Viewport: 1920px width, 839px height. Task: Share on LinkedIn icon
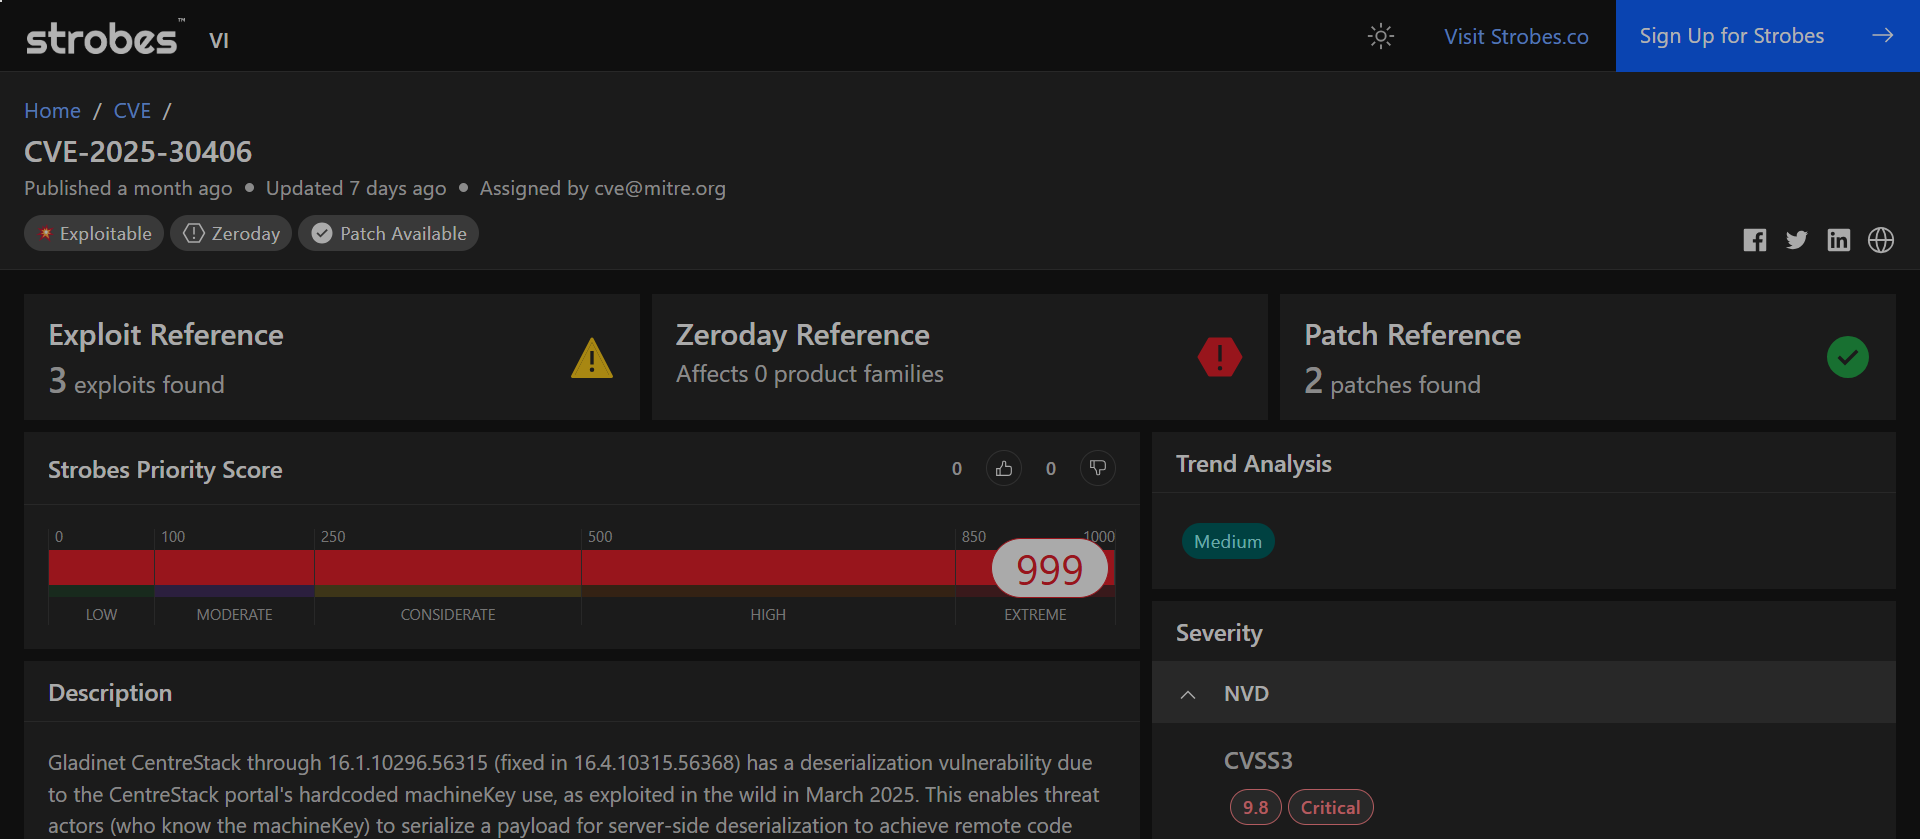[x=1839, y=240]
